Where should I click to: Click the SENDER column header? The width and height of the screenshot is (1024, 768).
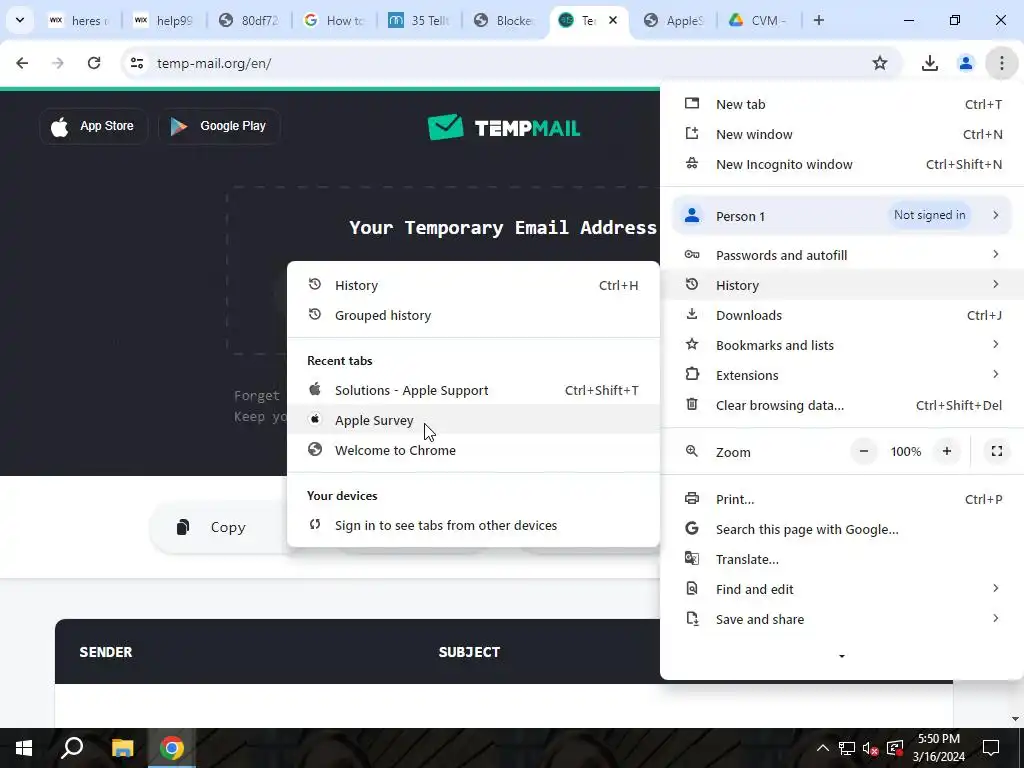pos(106,652)
